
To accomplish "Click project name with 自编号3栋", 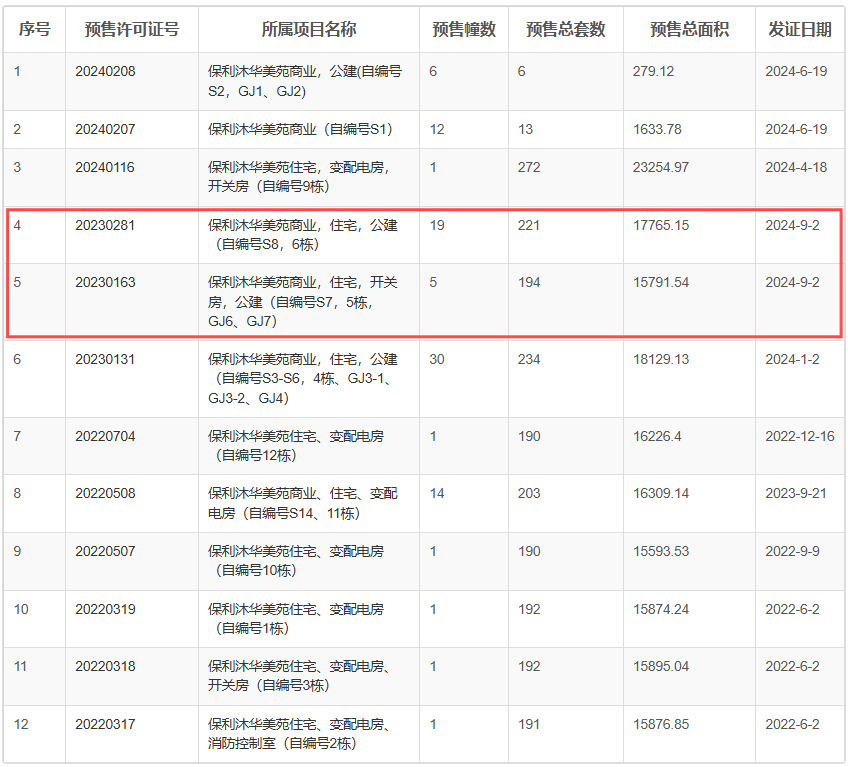I will [299, 676].
